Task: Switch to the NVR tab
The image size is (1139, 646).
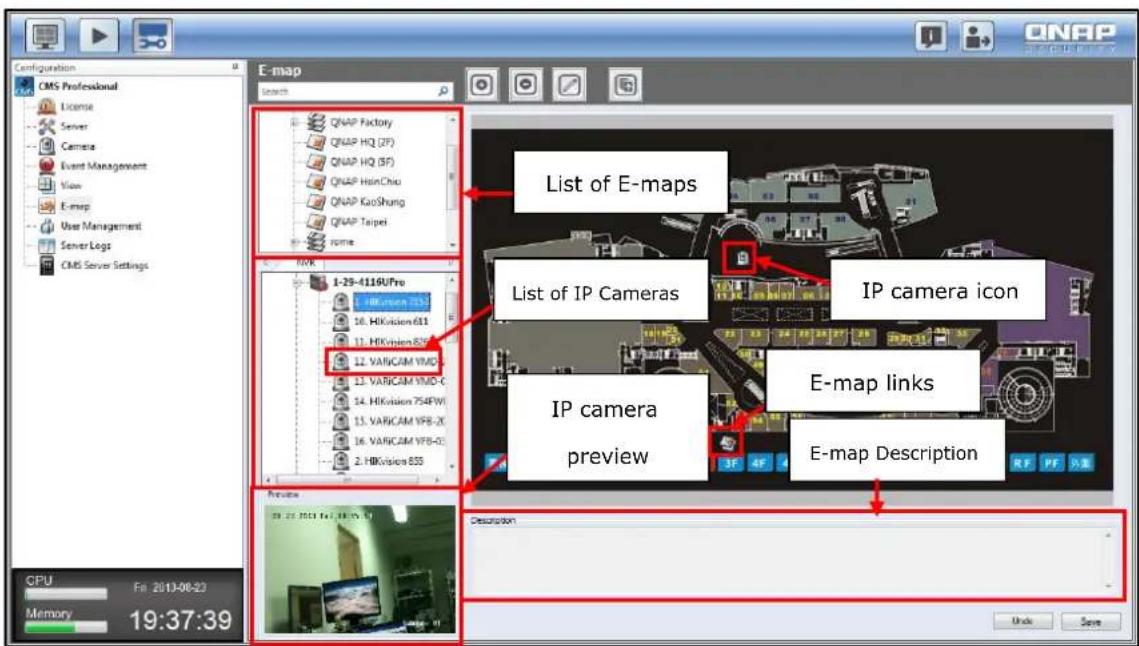Action: (x=304, y=263)
